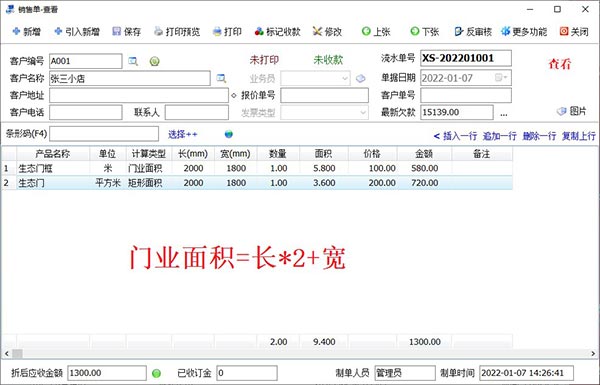Click the 报价单号 input field
Screen dimensions: 600x385
[324, 96]
